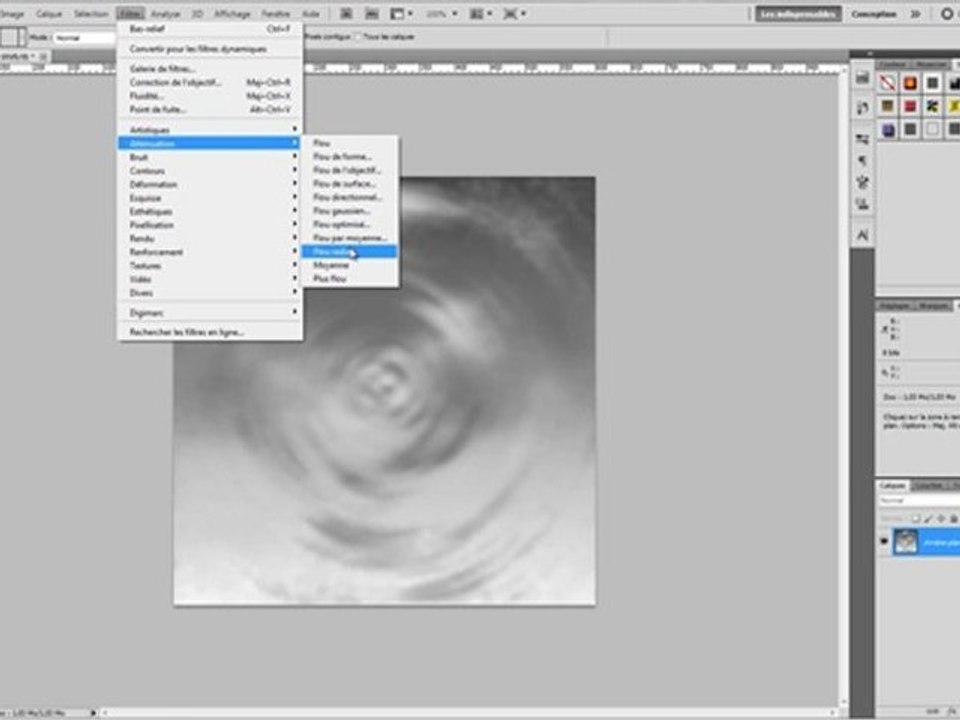Expand the Contours filter submenu
The width and height of the screenshot is (960, 720).
pyautogui.click(x=209, y=170)
